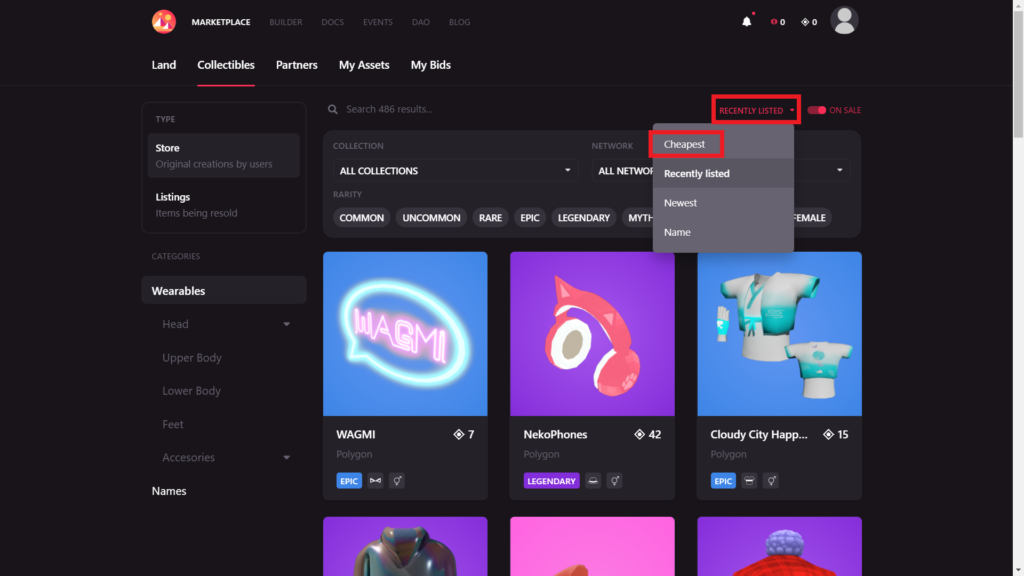Image resolution: width=1024 pixels, height=576 pixels.
Task: Toggle the Epic rarity filter
Action: (x=530, y=217)
